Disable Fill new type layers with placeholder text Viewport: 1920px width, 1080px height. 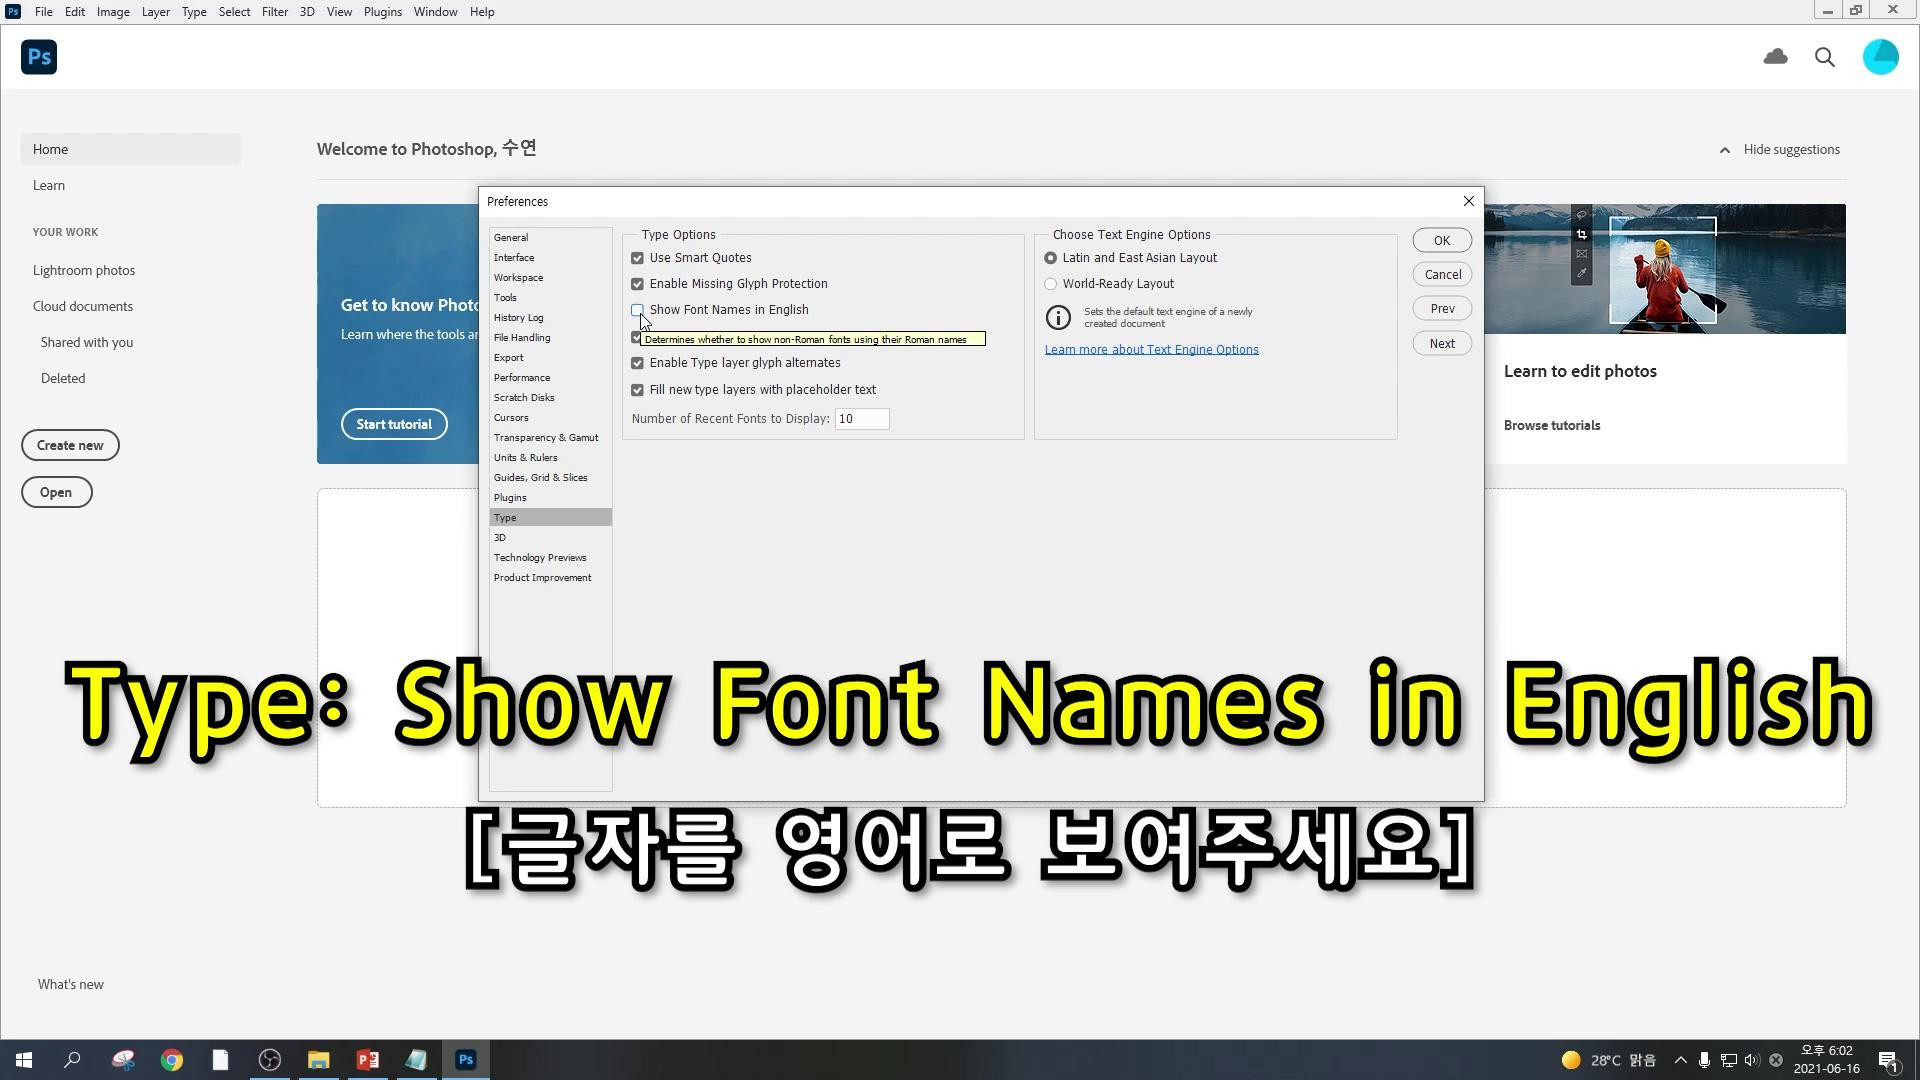click(x=637, y=390)
